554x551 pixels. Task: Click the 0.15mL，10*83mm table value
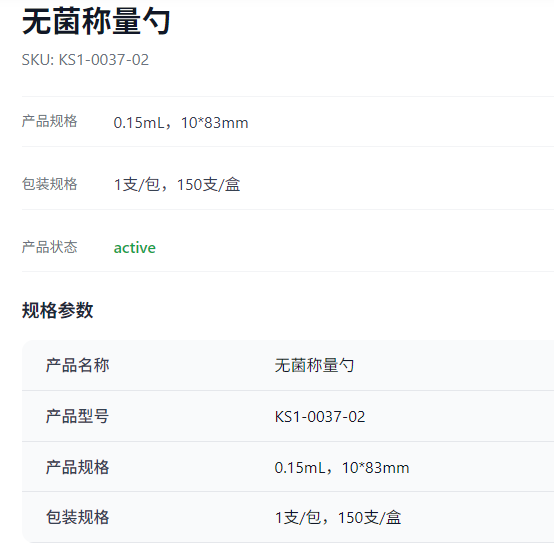point(342,468)
